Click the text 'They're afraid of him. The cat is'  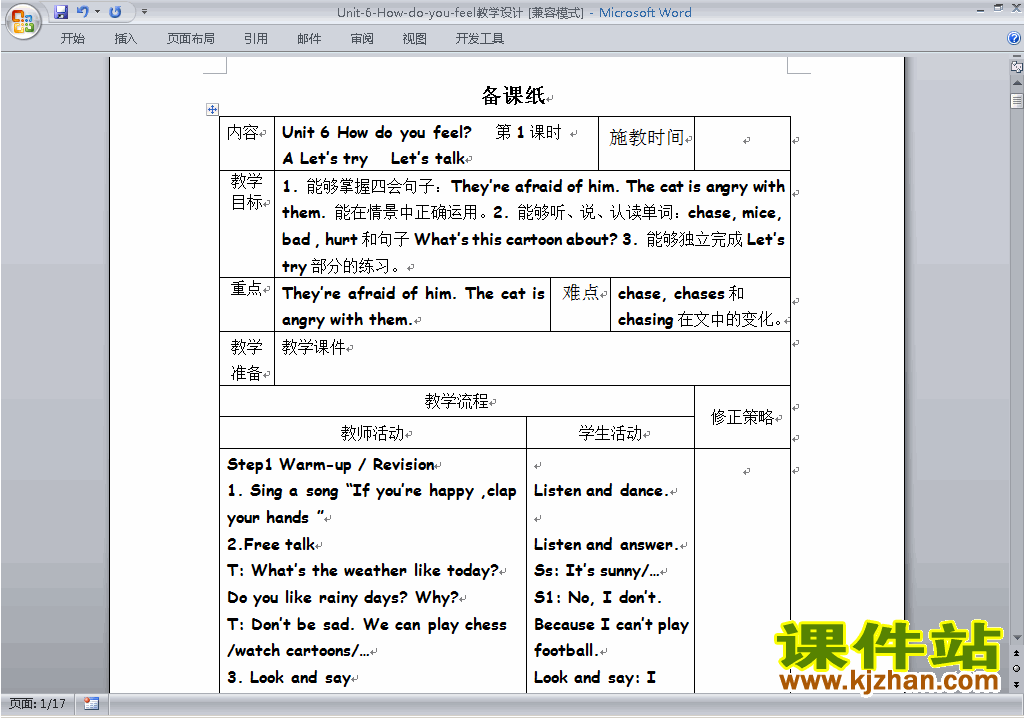click(x=413, y=293)
